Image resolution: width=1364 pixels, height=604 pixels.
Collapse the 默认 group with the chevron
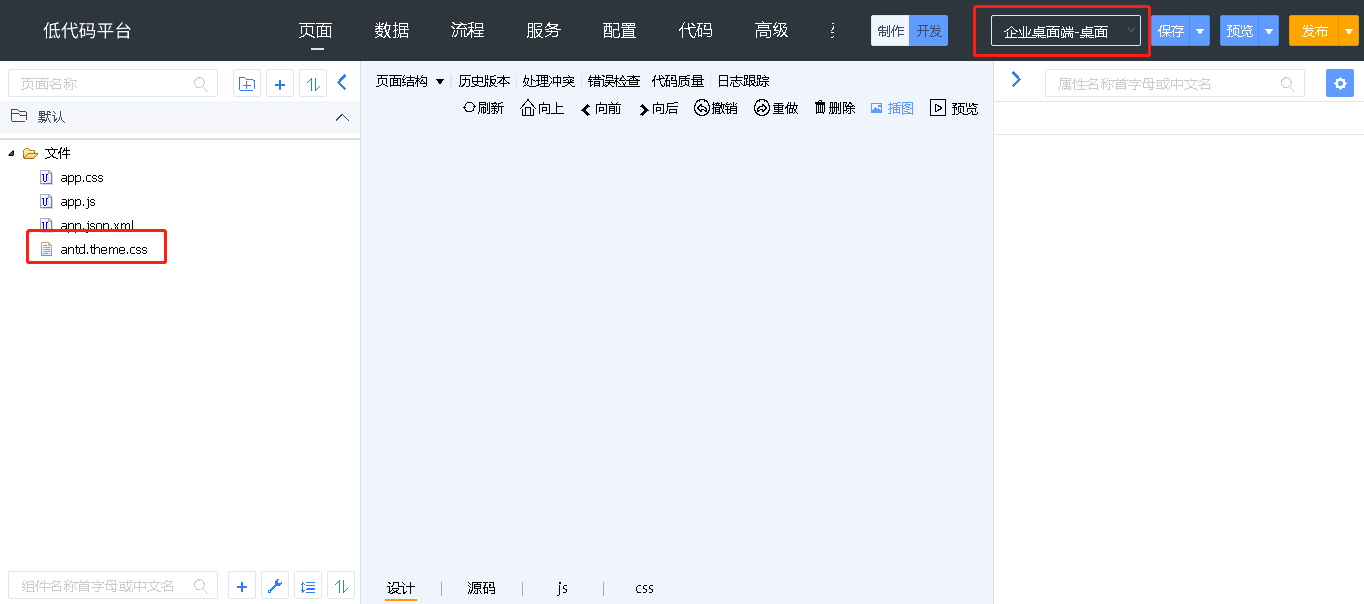(342, 117)
